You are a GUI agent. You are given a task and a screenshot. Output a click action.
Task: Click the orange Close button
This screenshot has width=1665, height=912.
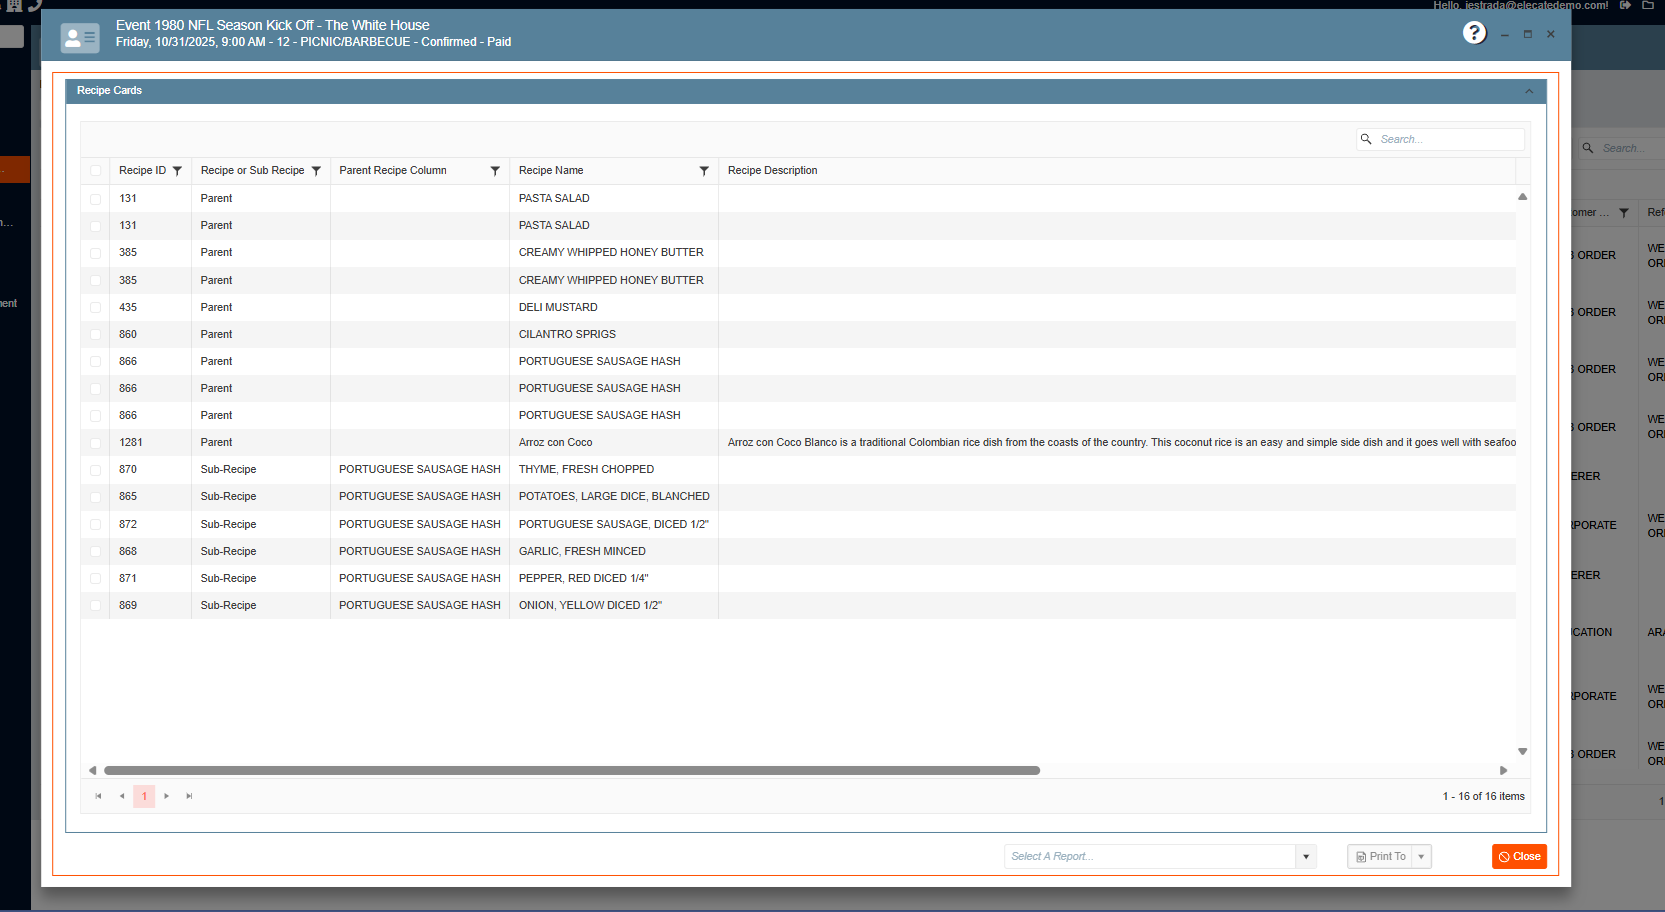(x=1518, y=856)
